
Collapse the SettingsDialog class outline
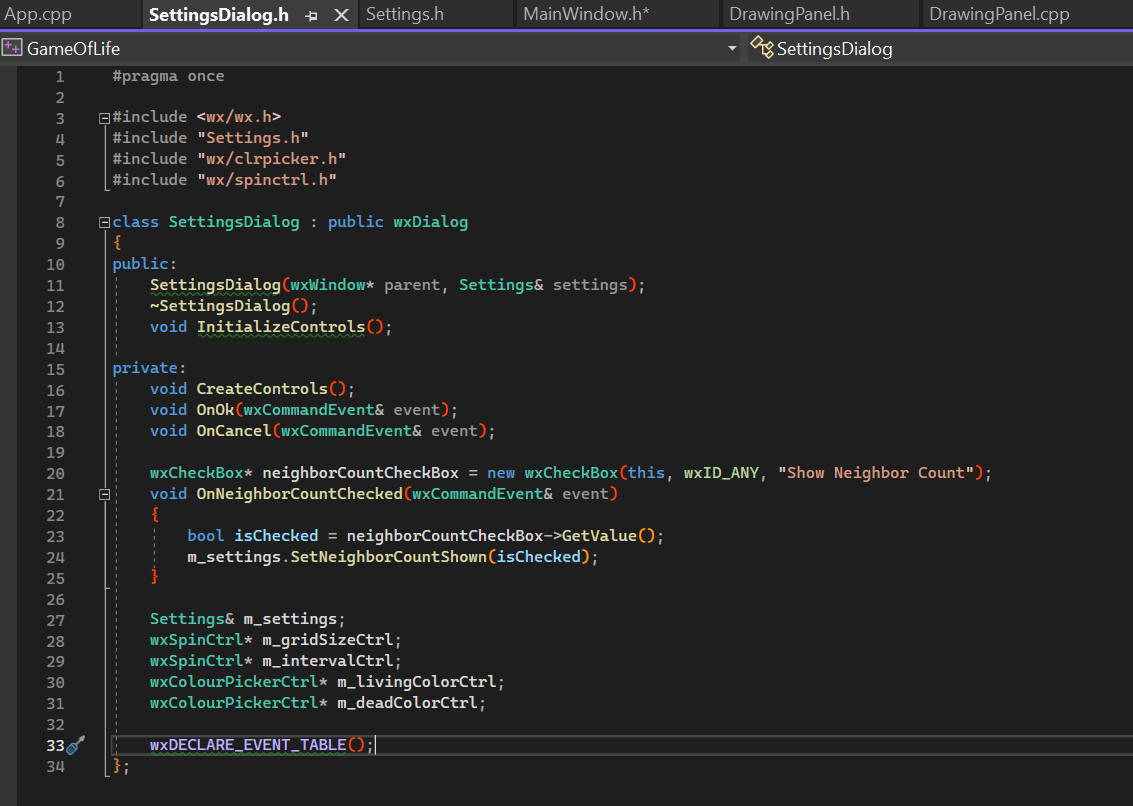[x=104, y=222]
